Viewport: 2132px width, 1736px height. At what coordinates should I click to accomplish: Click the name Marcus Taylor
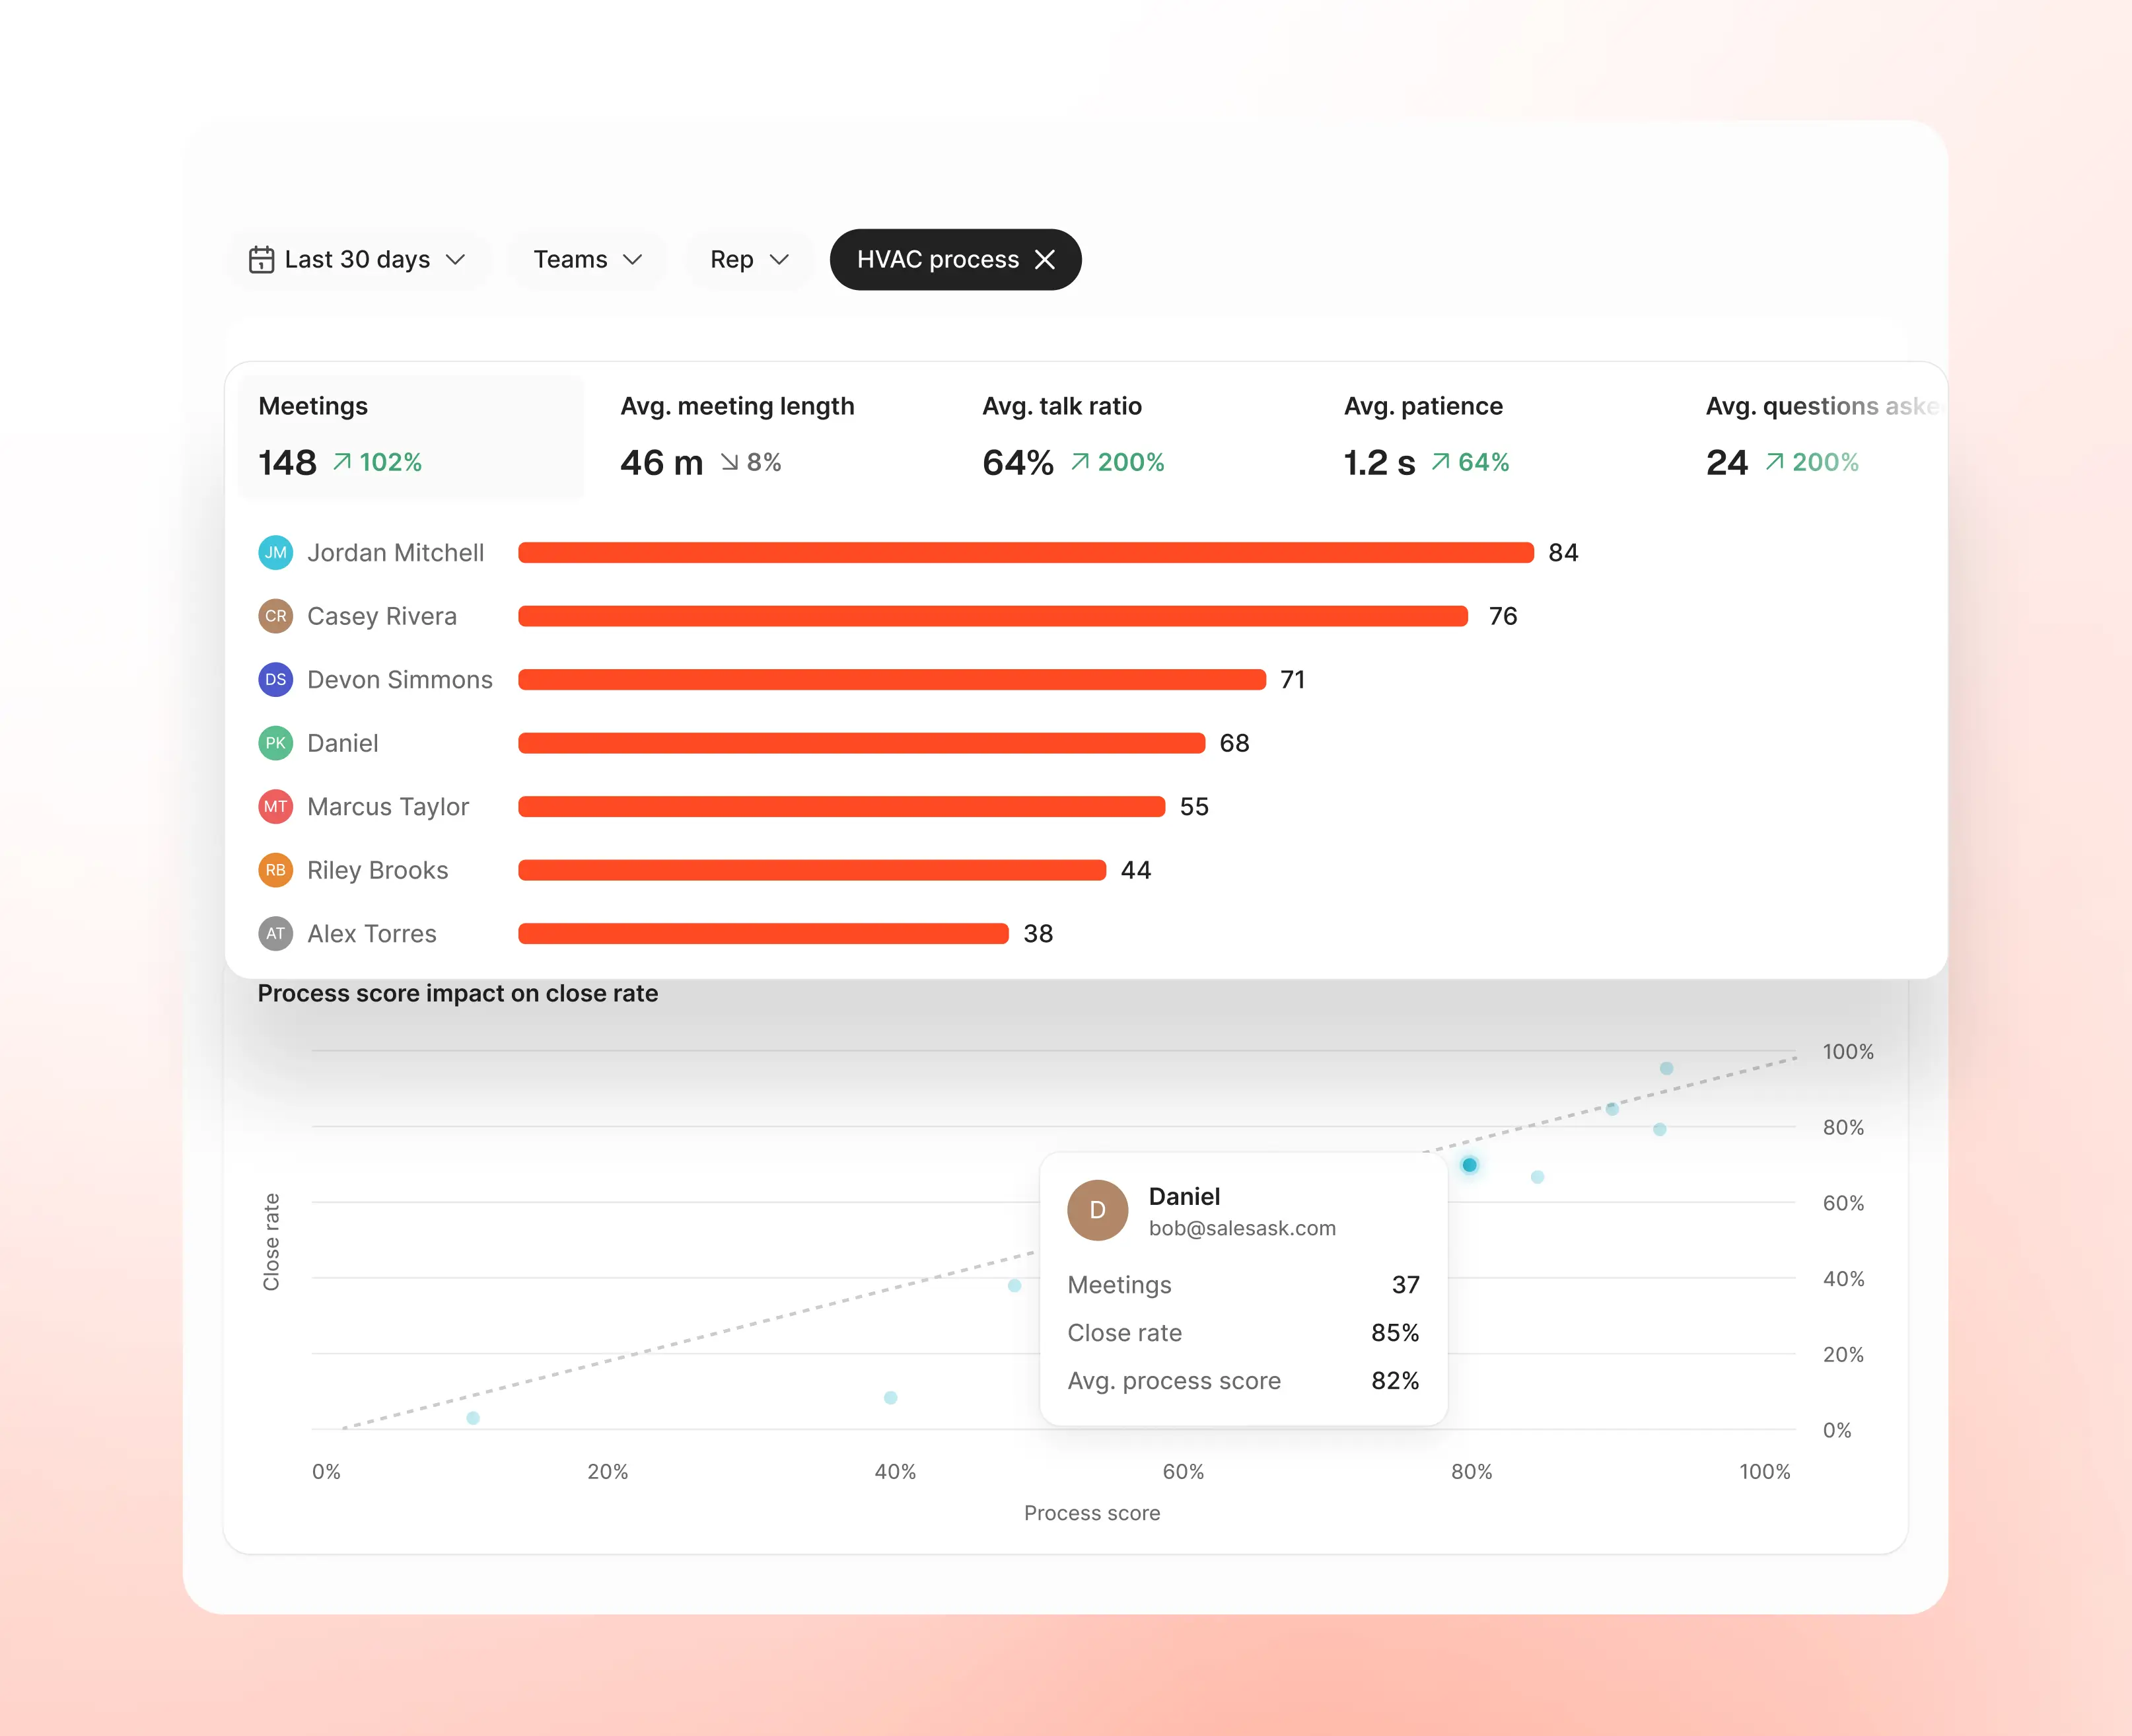coord(388,807)
